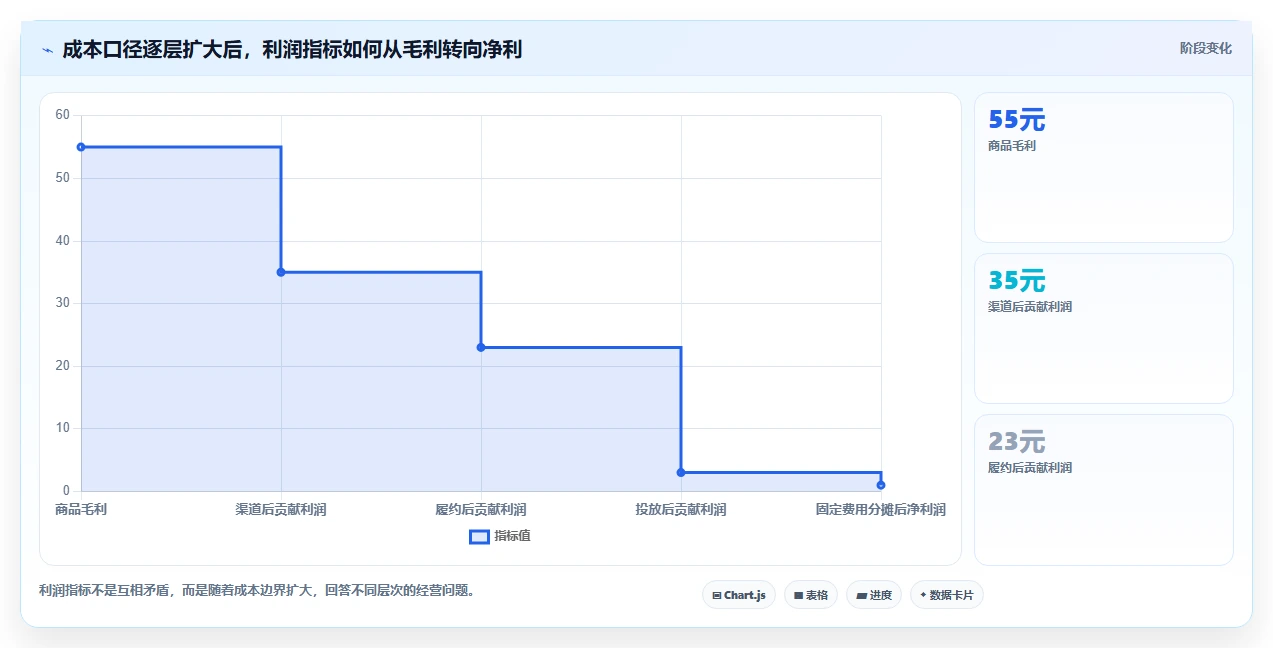
Task: Click the 阶段变化 label in header
Action: [1206, 48]
